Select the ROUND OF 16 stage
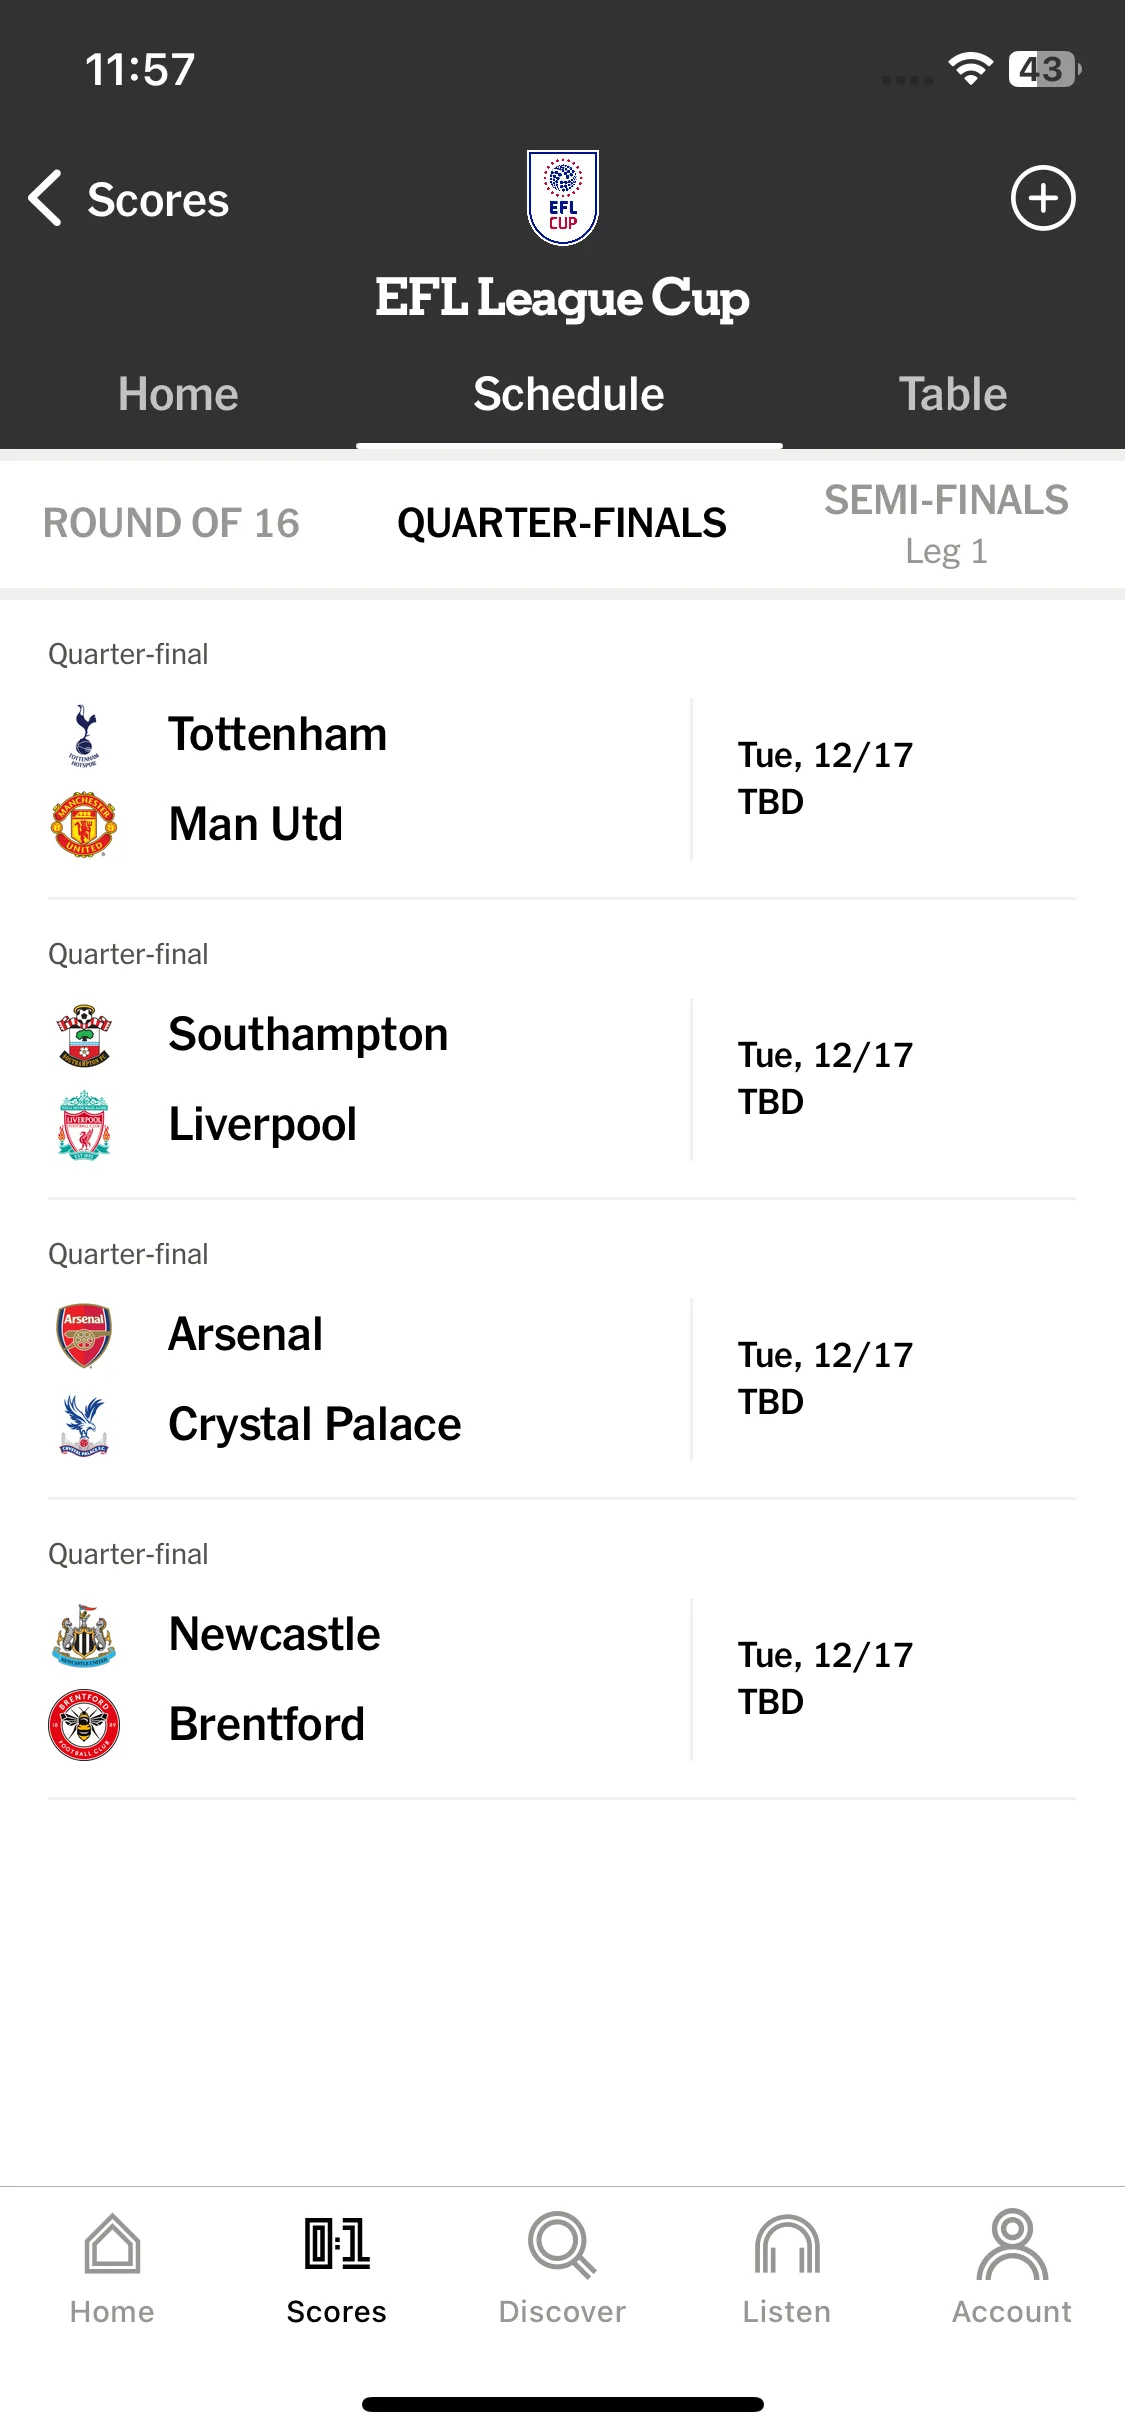This screenshot has height=2436, width=1125. tap(171, 523)
